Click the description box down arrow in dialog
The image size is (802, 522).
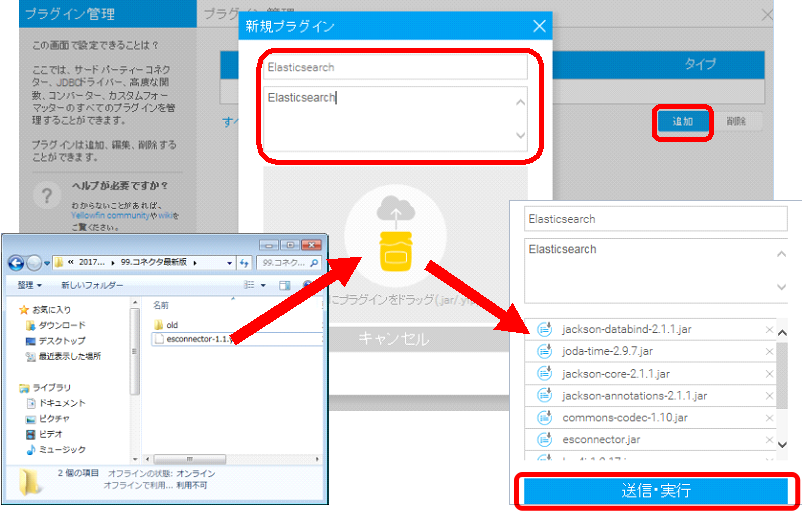pos(520,135)
